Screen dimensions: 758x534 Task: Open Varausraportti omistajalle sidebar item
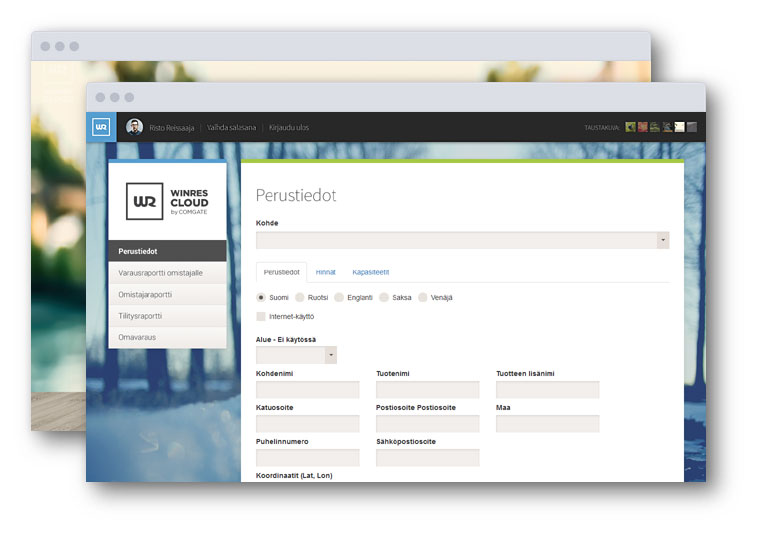pos(167,273)
